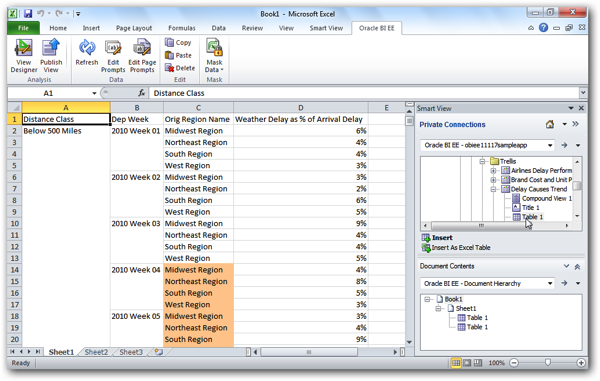Switch to Normal view in status bar
Viewport: 600px width, 381px height.
pyautogui.click(x=456, y=363)
